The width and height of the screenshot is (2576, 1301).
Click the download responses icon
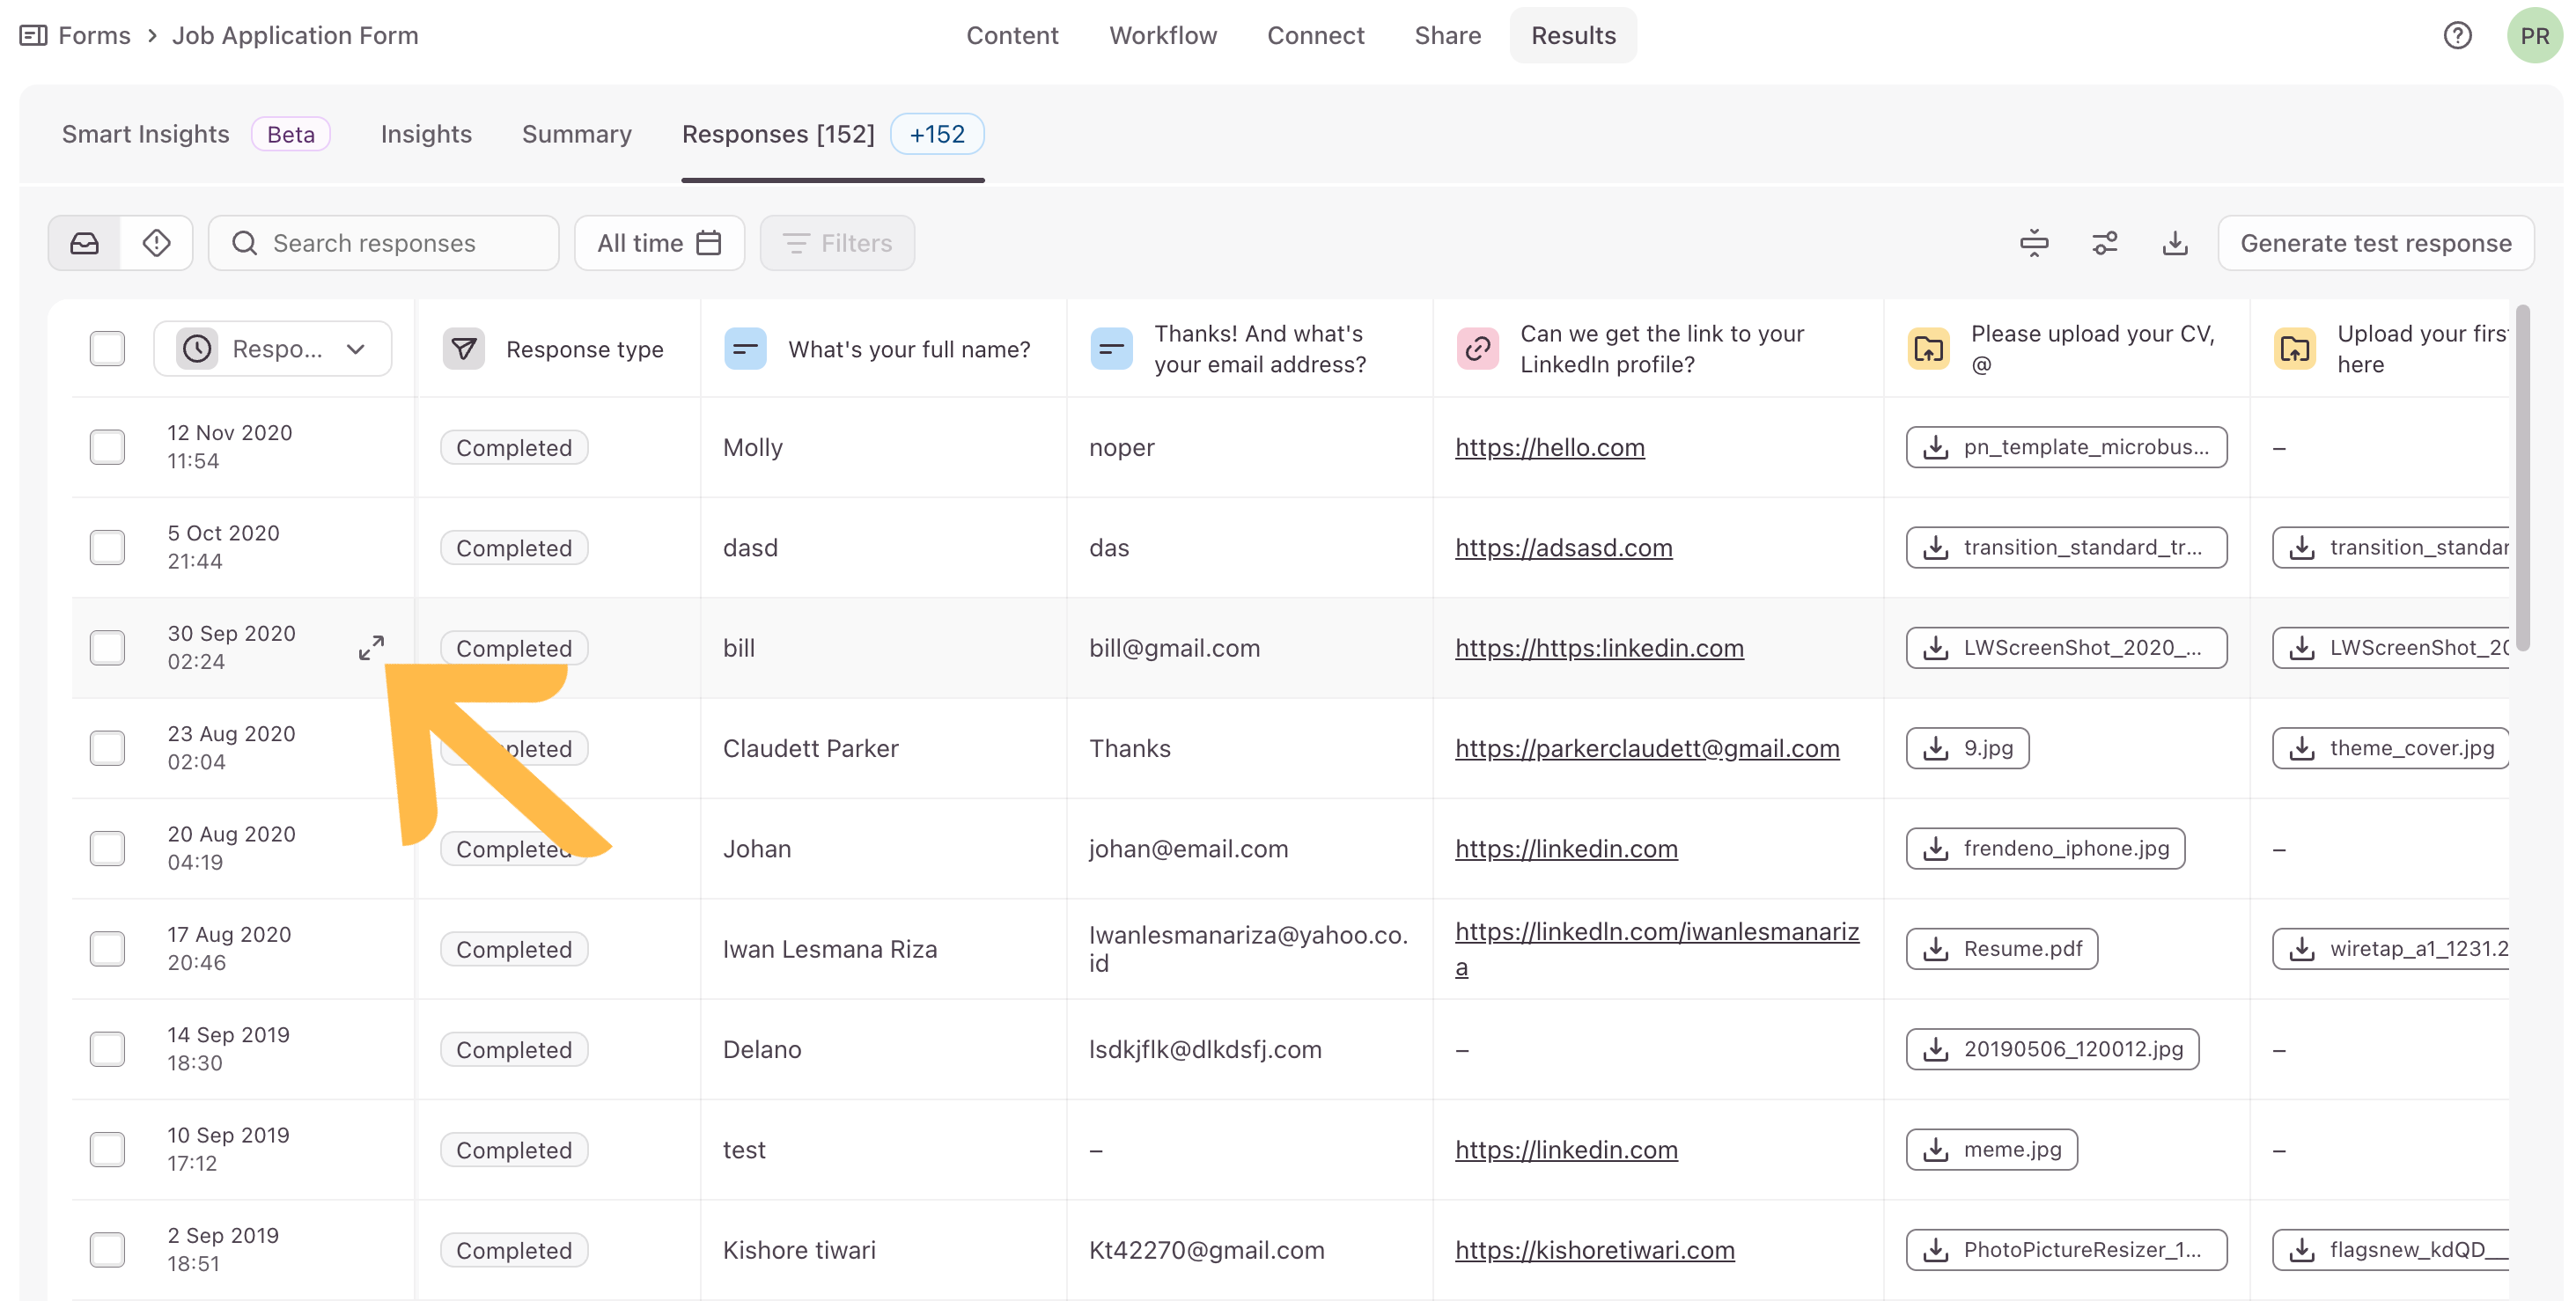click(2175, 243)
